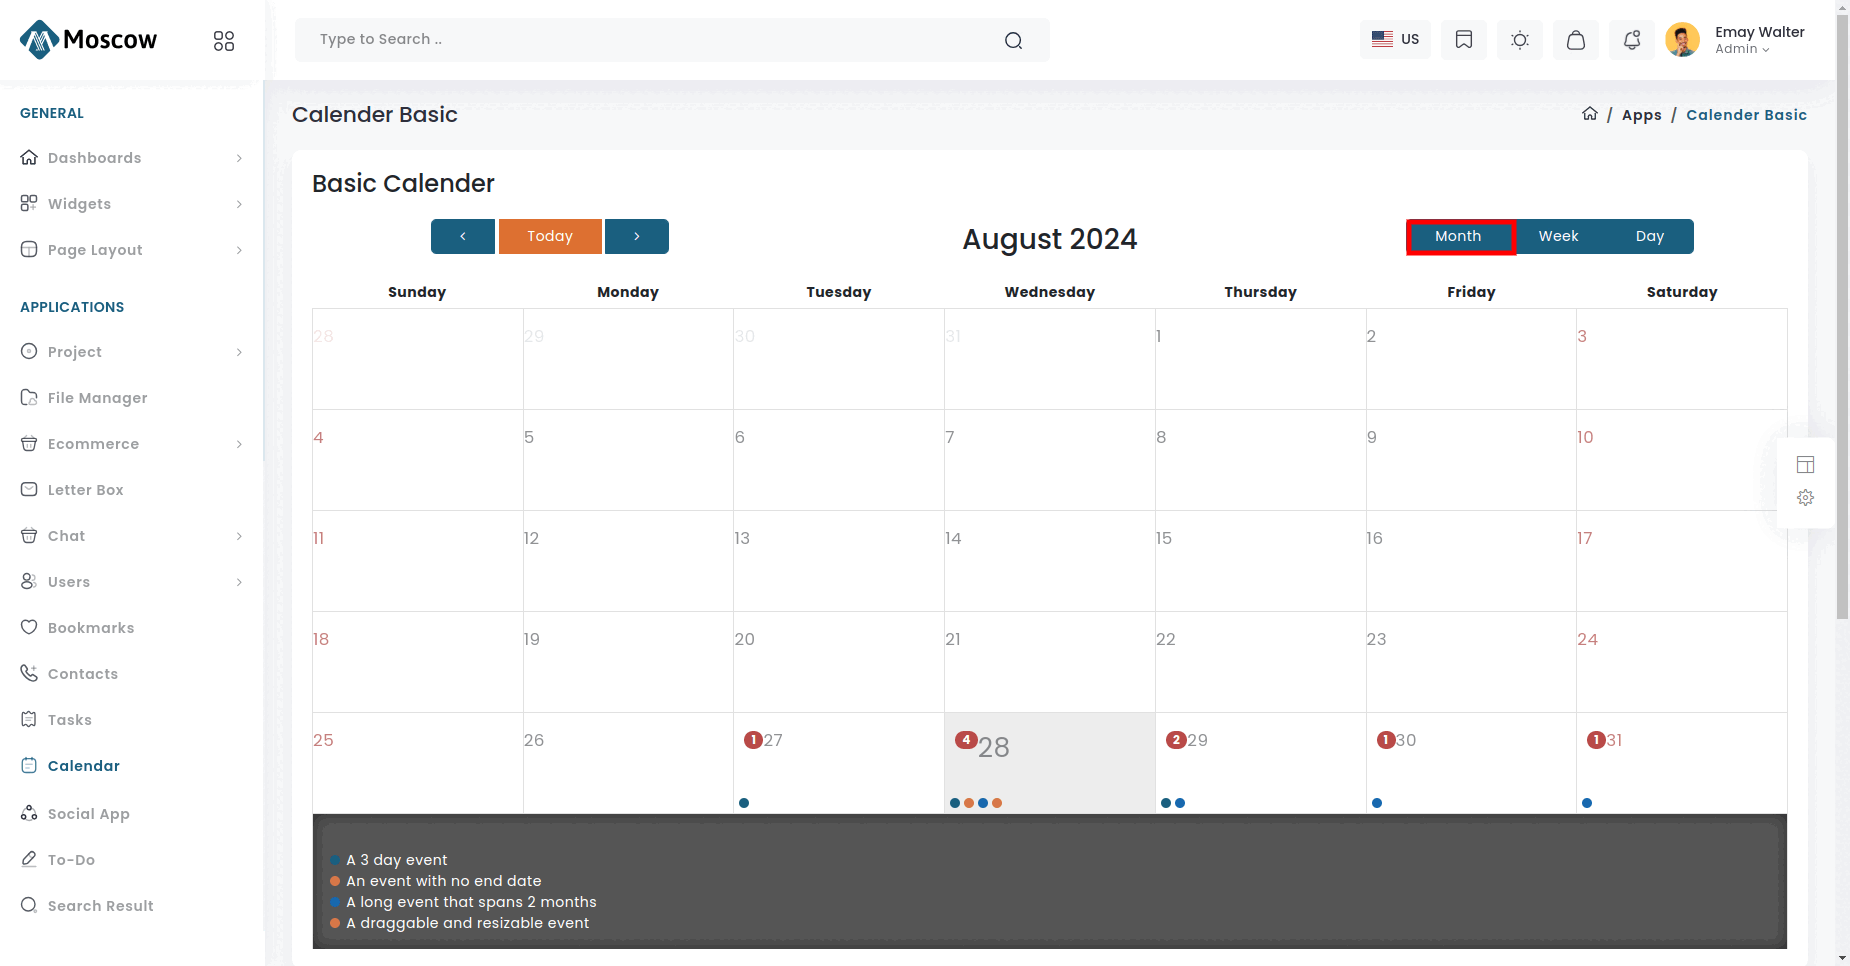
Task: Toggle light/dark mode sun icon
Action: pyautogui.click(x=1519, y=40)
